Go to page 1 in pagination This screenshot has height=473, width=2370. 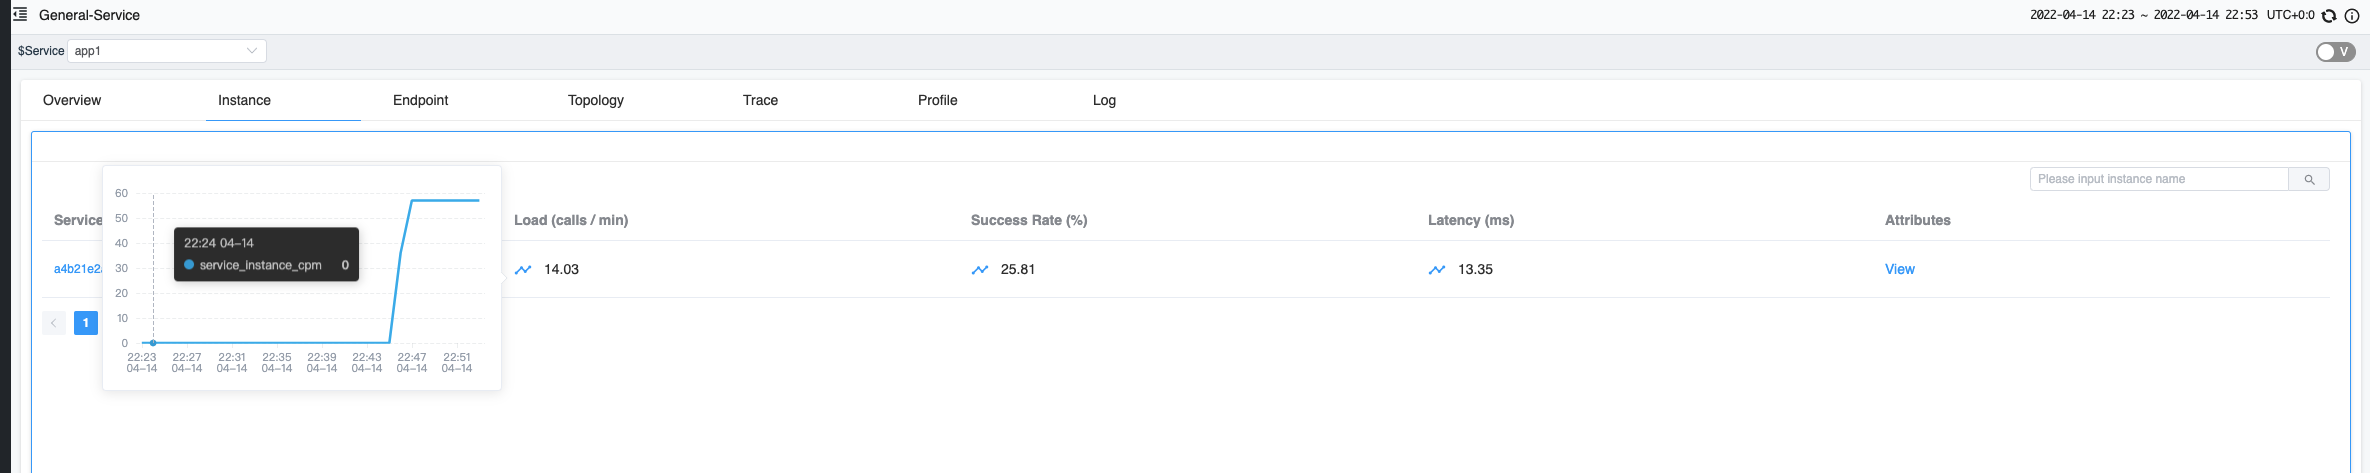coord(86,323)
